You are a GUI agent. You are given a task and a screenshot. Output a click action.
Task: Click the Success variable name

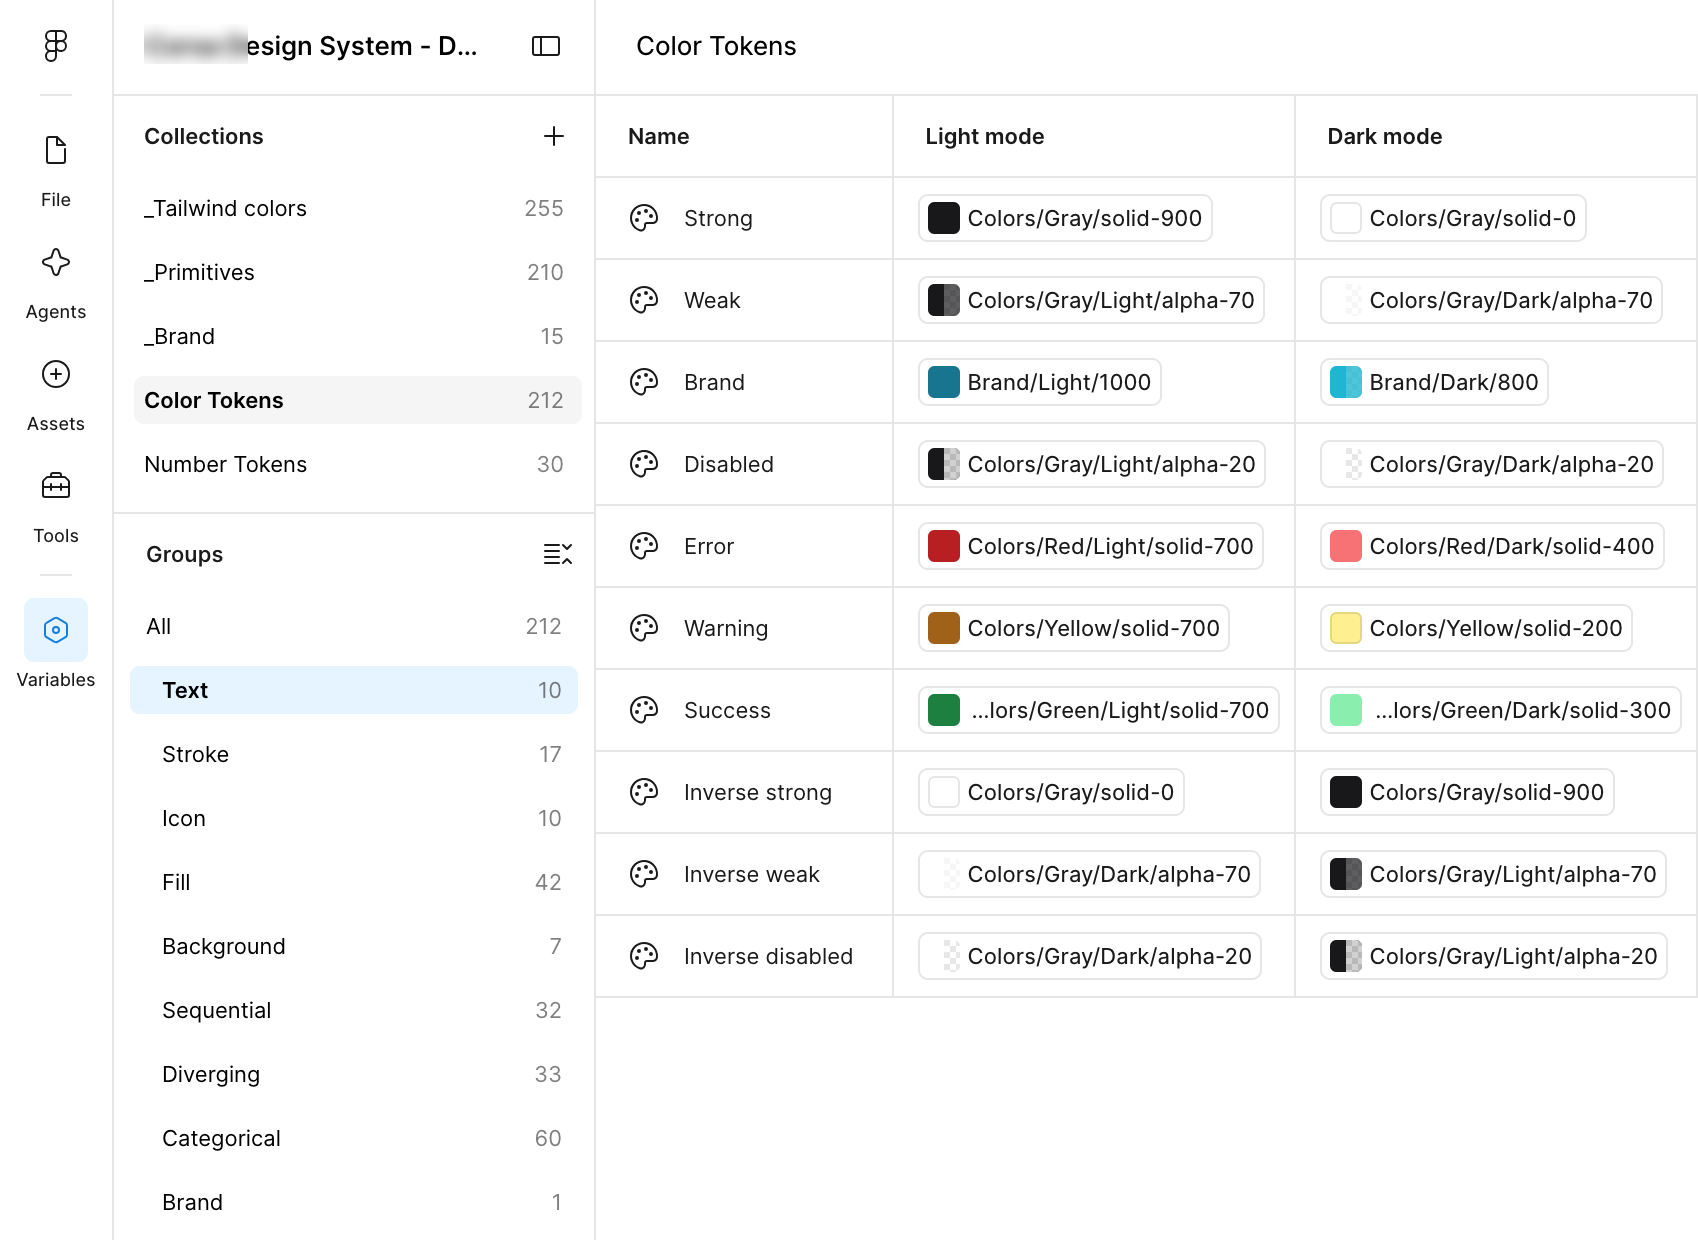pos(727,710)
